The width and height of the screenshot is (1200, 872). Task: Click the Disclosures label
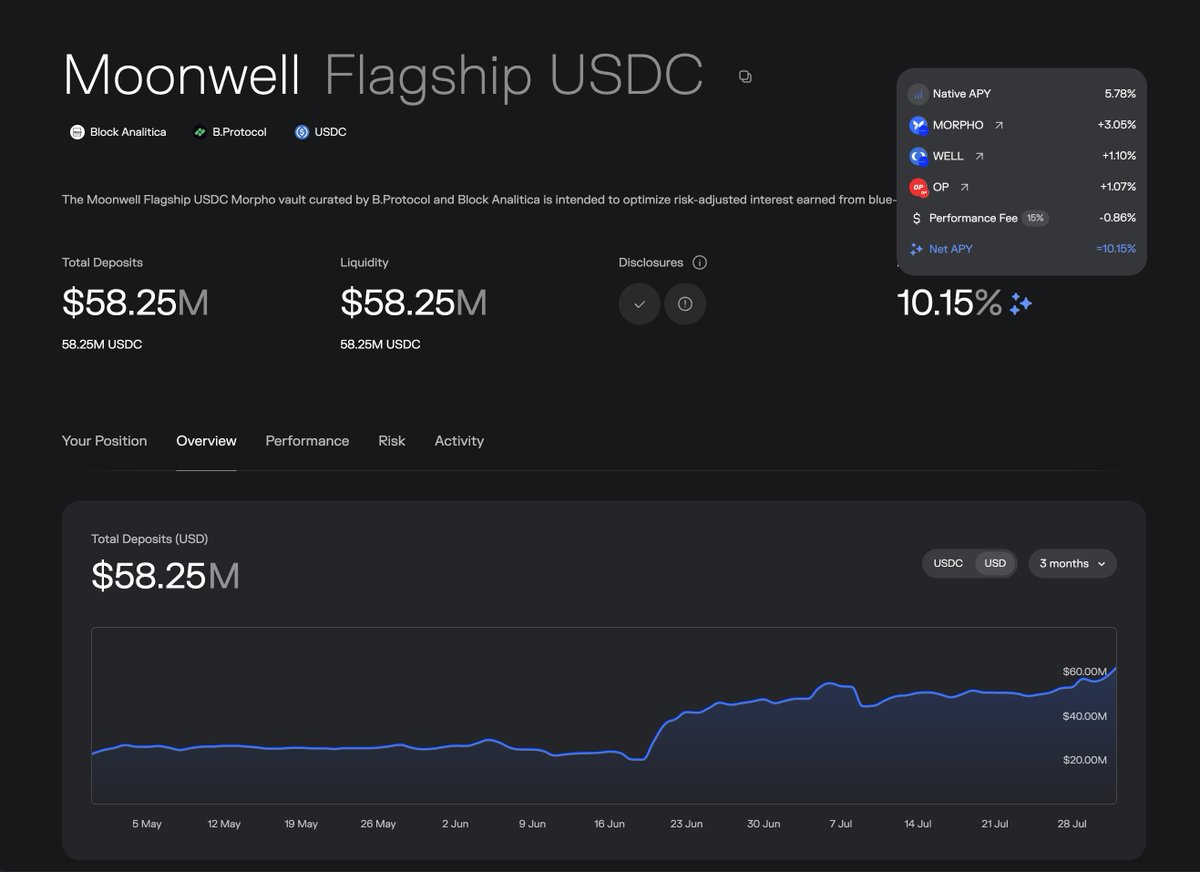click(651, 263)
